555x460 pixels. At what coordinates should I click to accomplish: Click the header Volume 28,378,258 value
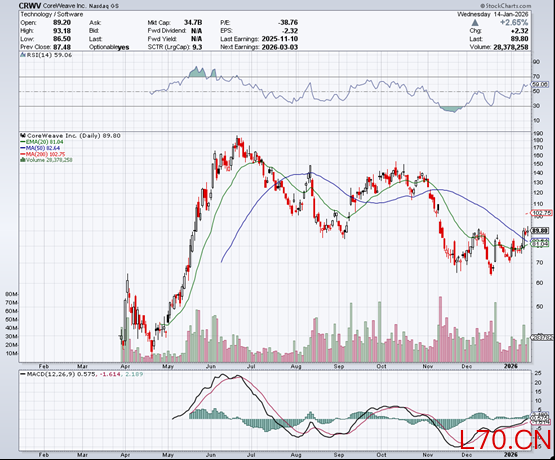click(x=511, y=47)
